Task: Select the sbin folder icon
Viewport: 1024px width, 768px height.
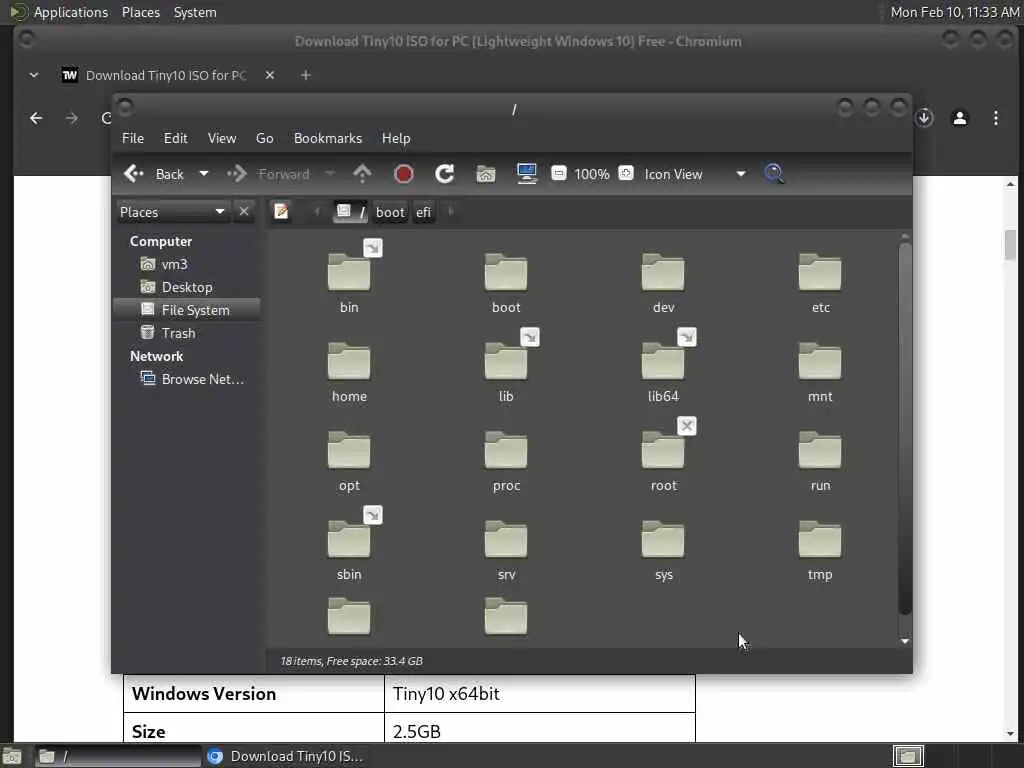Action: tap(349, 540)
